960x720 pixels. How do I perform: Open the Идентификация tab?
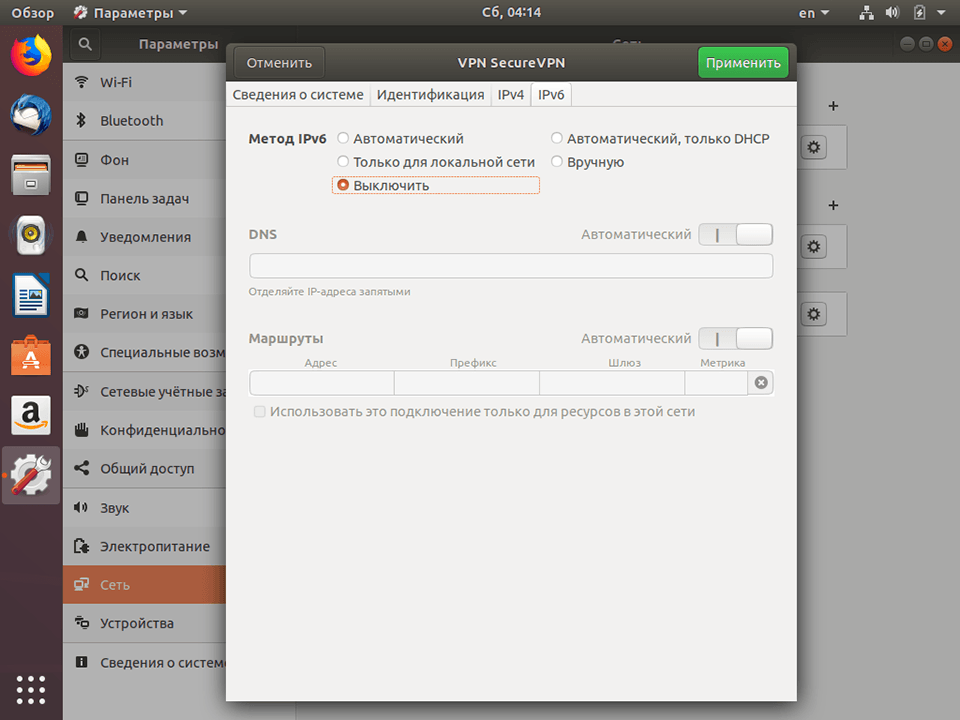[431, 94]
